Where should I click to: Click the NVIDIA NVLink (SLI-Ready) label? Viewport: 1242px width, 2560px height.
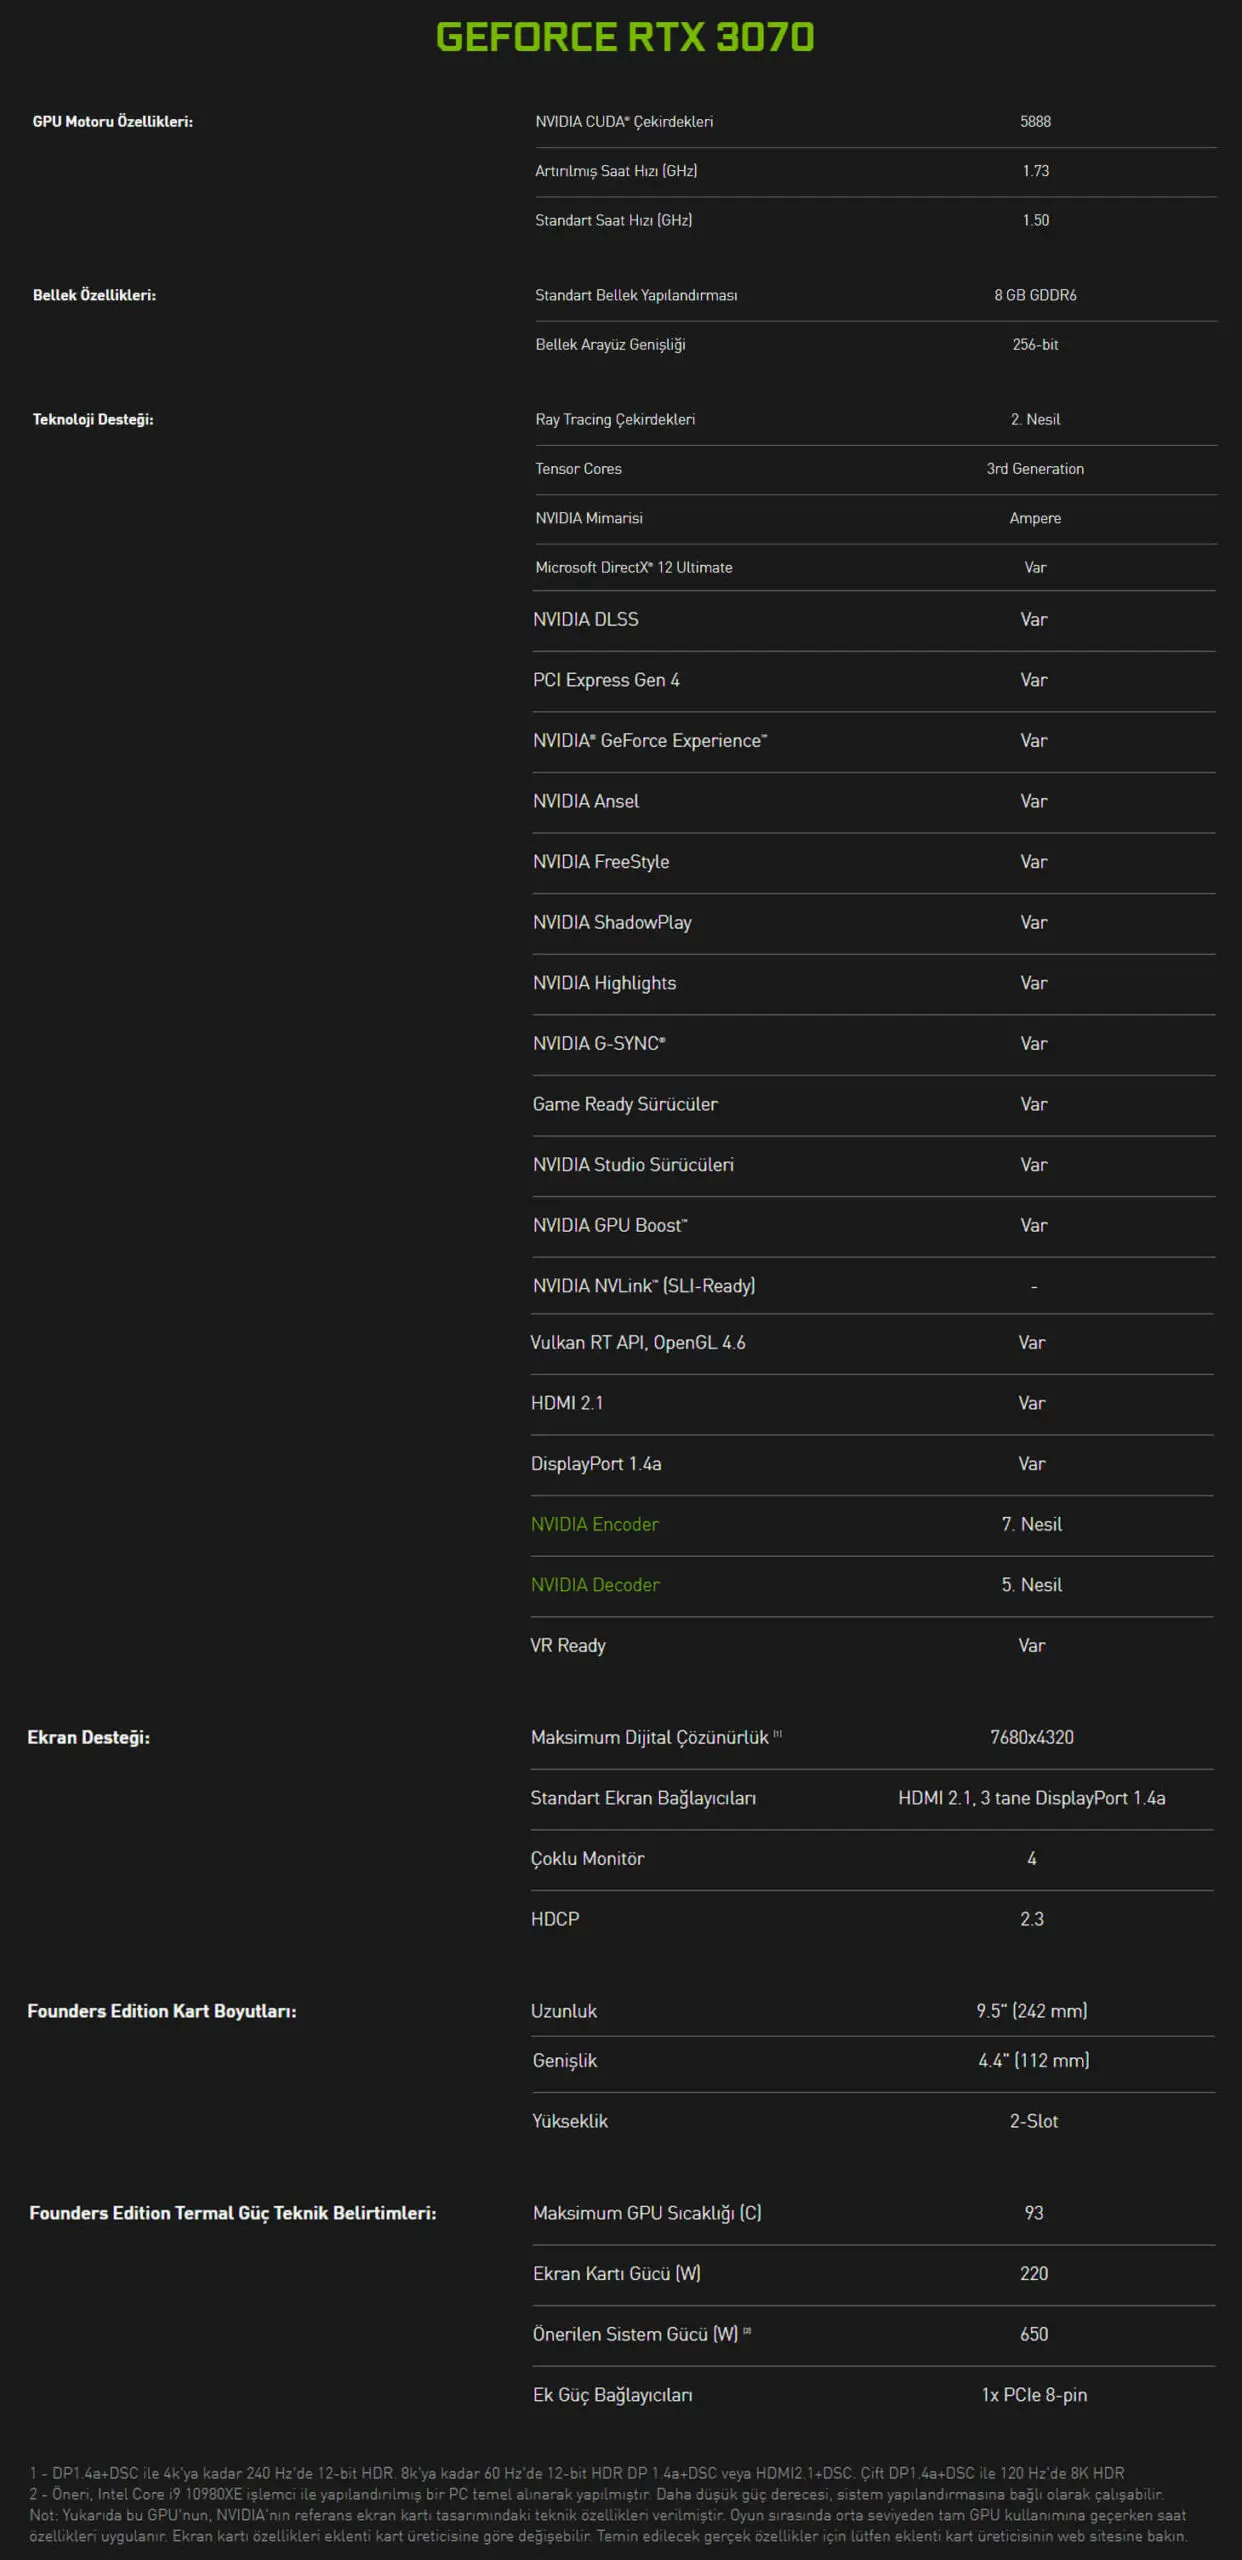tap(644, 1286)
